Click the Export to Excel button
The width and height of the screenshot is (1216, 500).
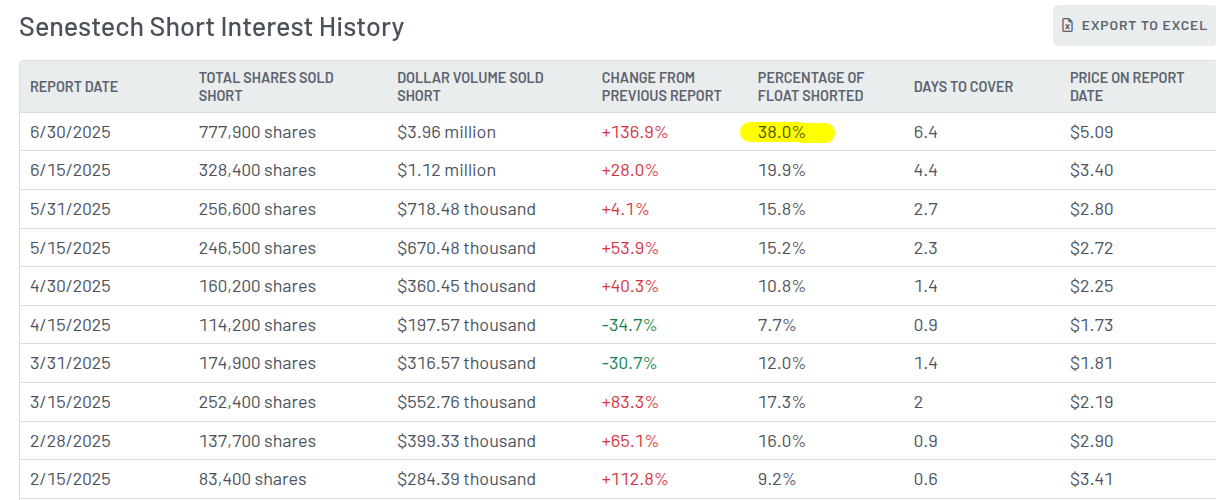point(1134,25)
